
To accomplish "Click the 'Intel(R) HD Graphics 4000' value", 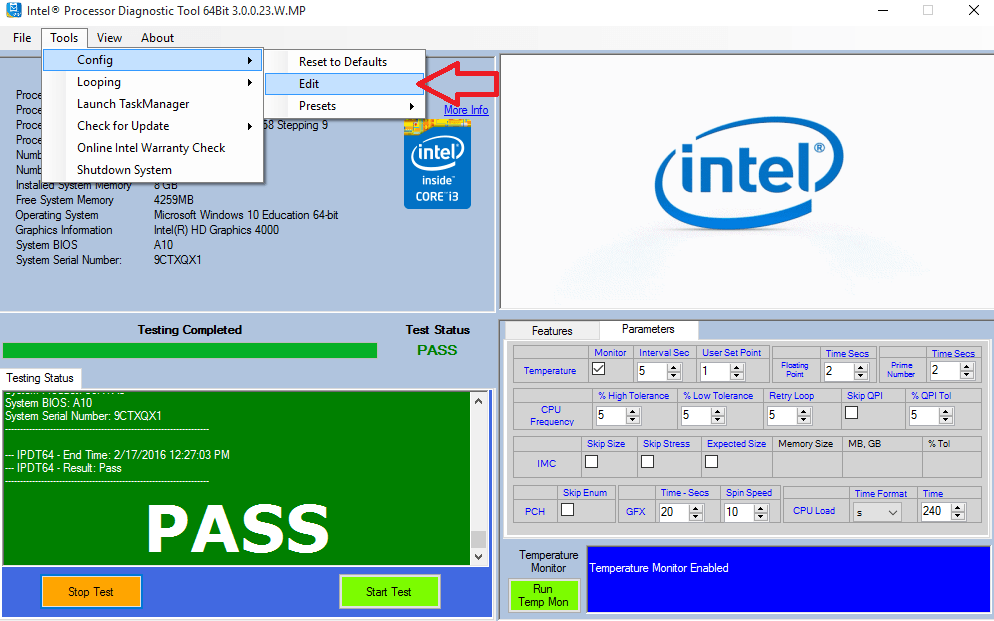I will tap(216, 230).
